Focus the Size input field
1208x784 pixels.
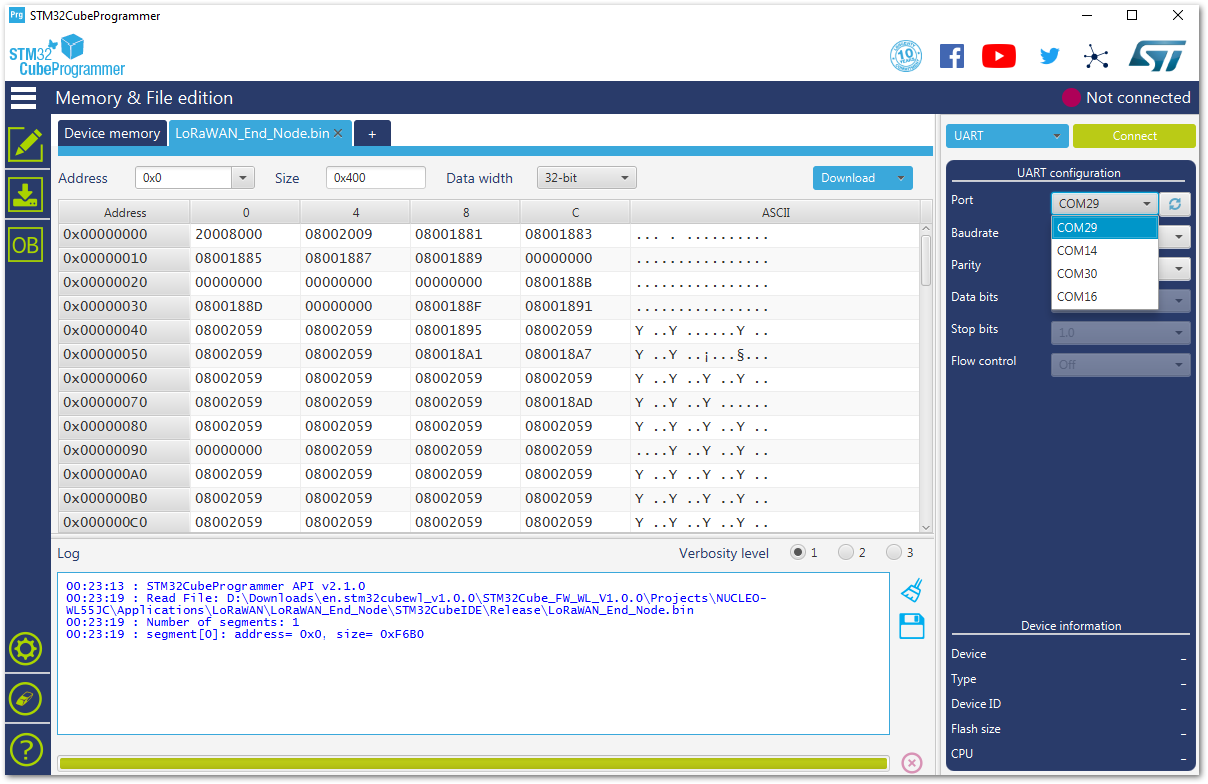click(376, 178)
